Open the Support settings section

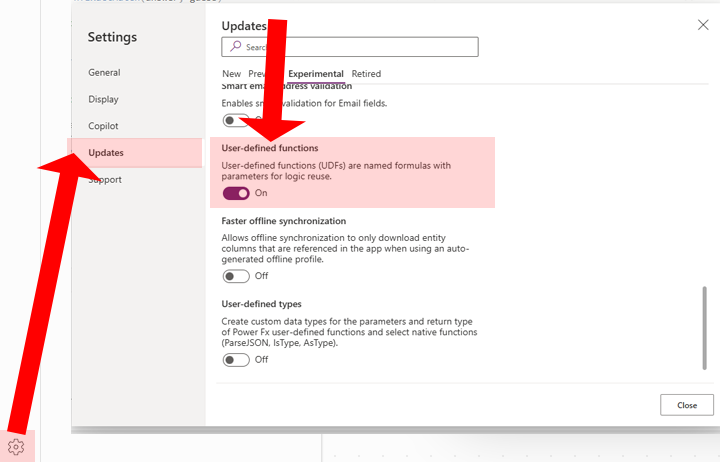tap(106, 180)
